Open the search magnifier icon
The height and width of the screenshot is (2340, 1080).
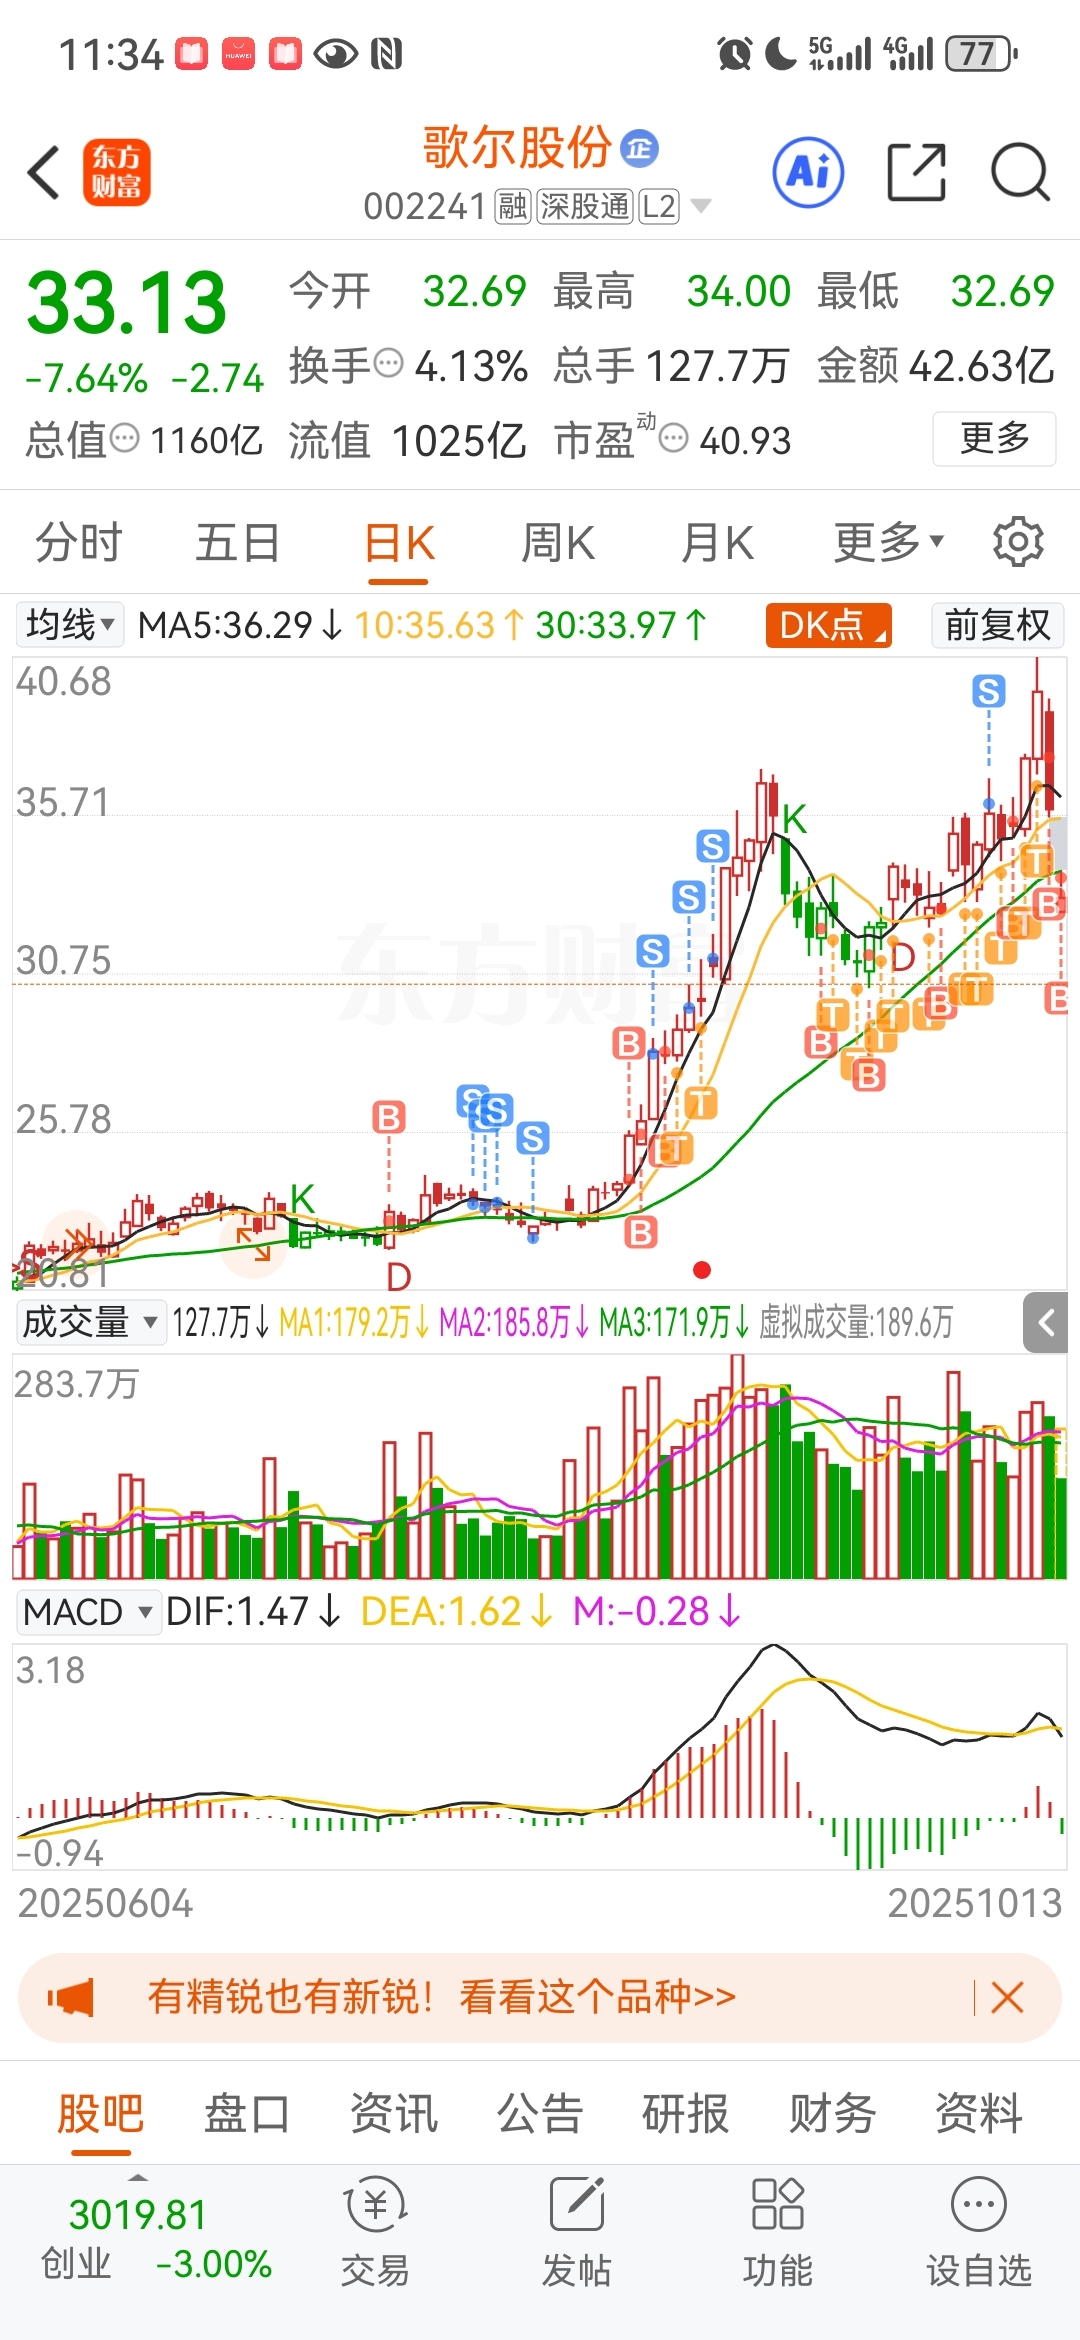pos(1020,172)
